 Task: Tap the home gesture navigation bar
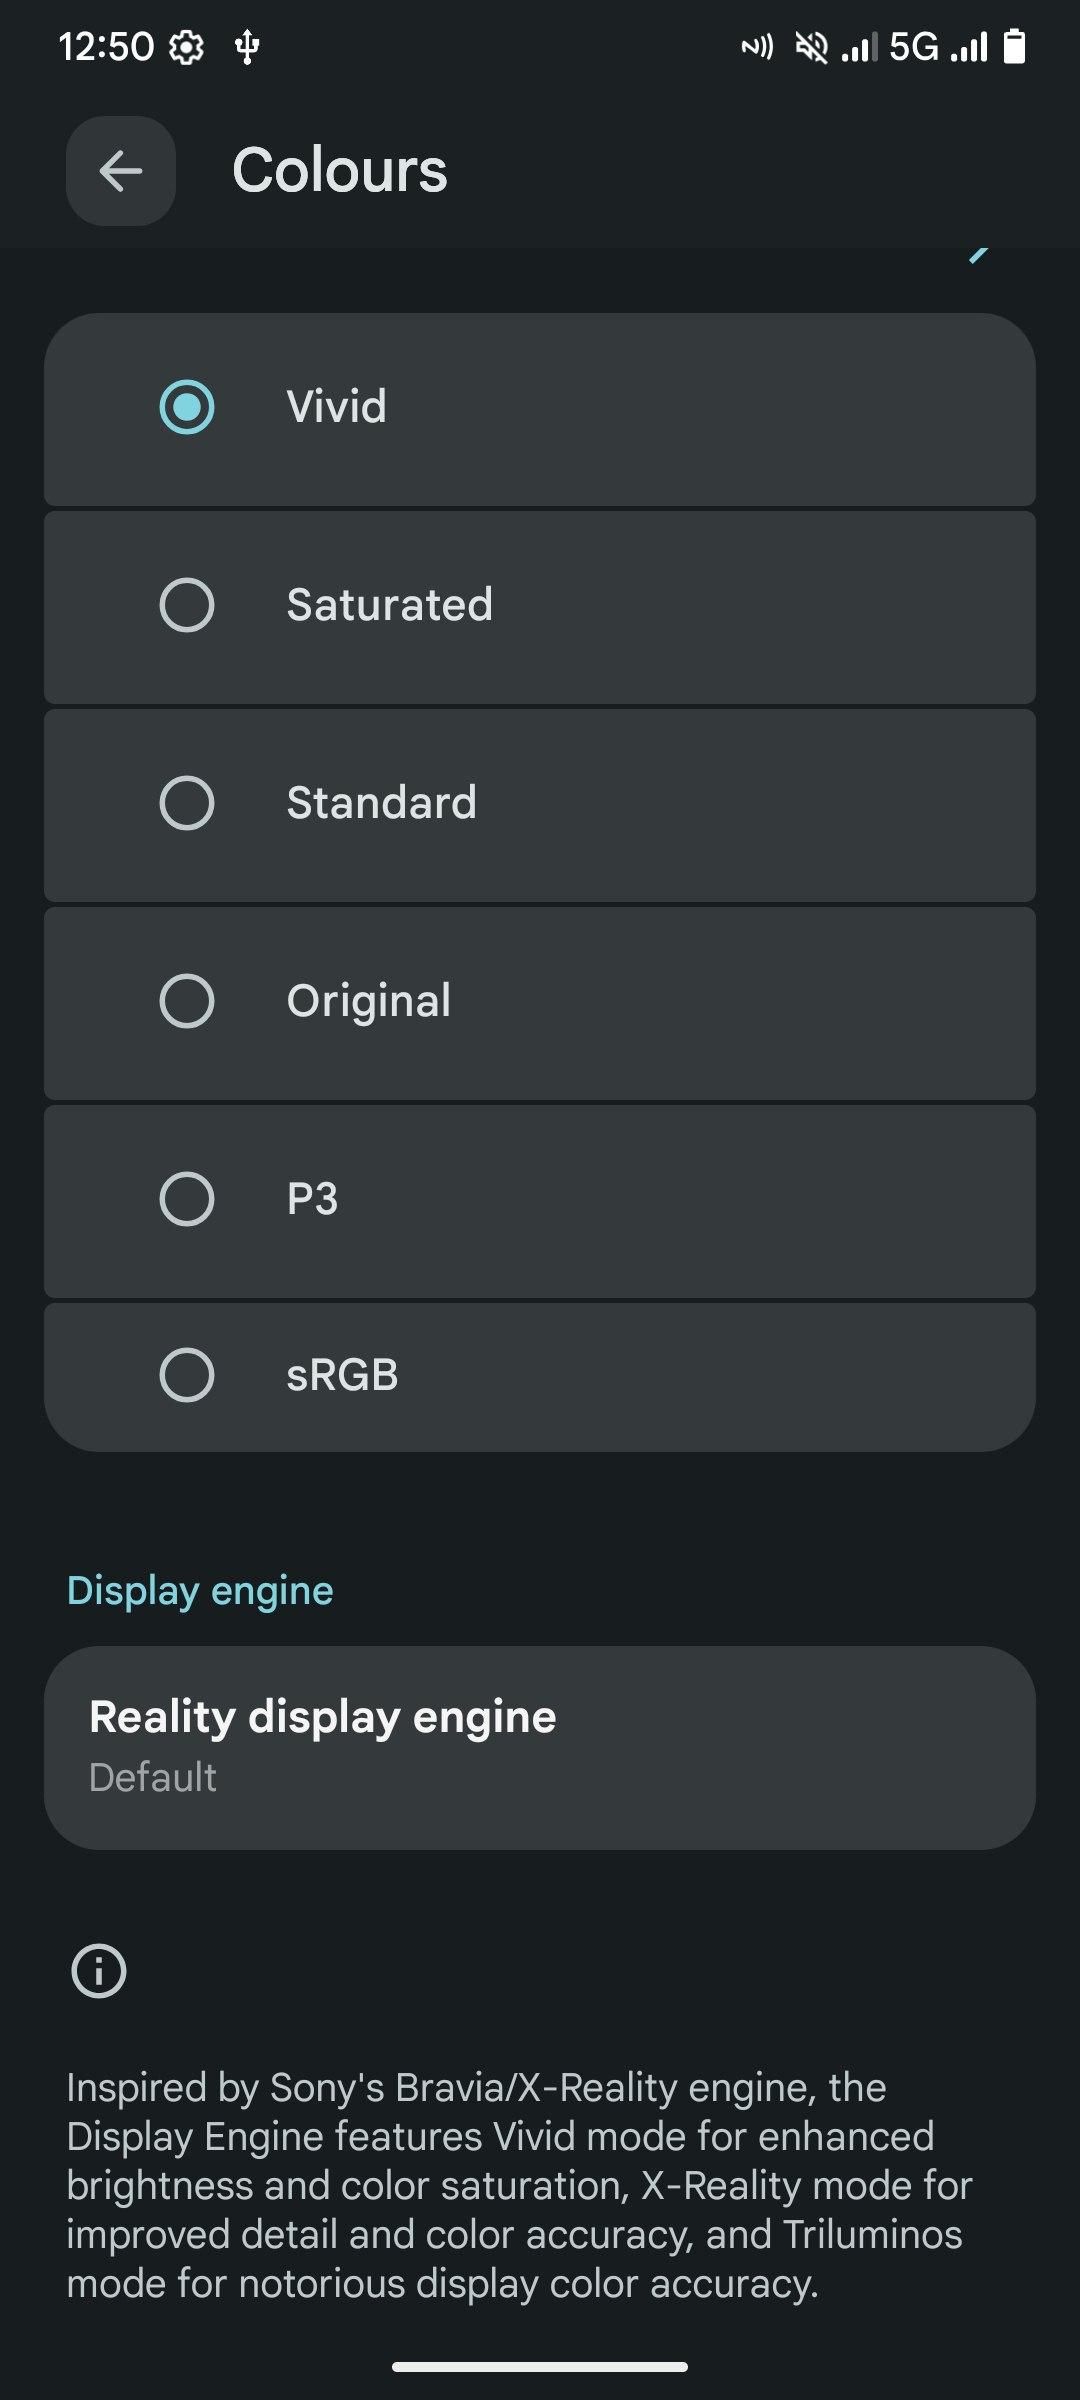(540, 2367)
